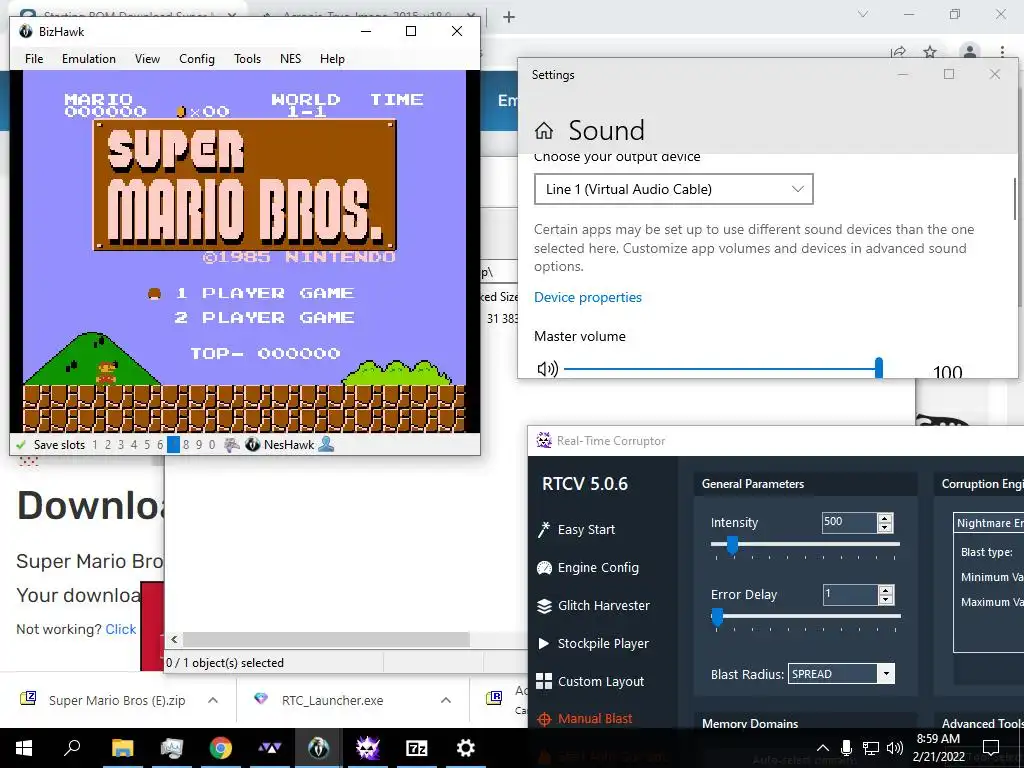Click the green checkmark icon in BizHawk status bar
The image size is (1024, 768).
pos(21,445)
